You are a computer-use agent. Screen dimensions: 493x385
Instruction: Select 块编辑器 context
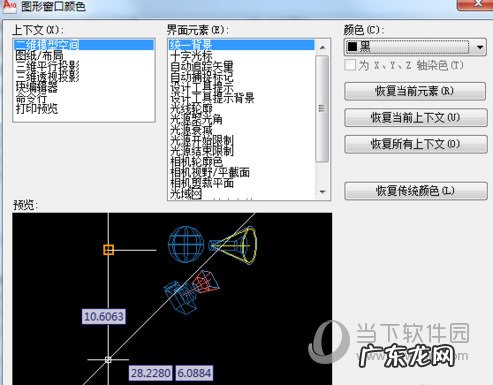click(x=84, y=87)
